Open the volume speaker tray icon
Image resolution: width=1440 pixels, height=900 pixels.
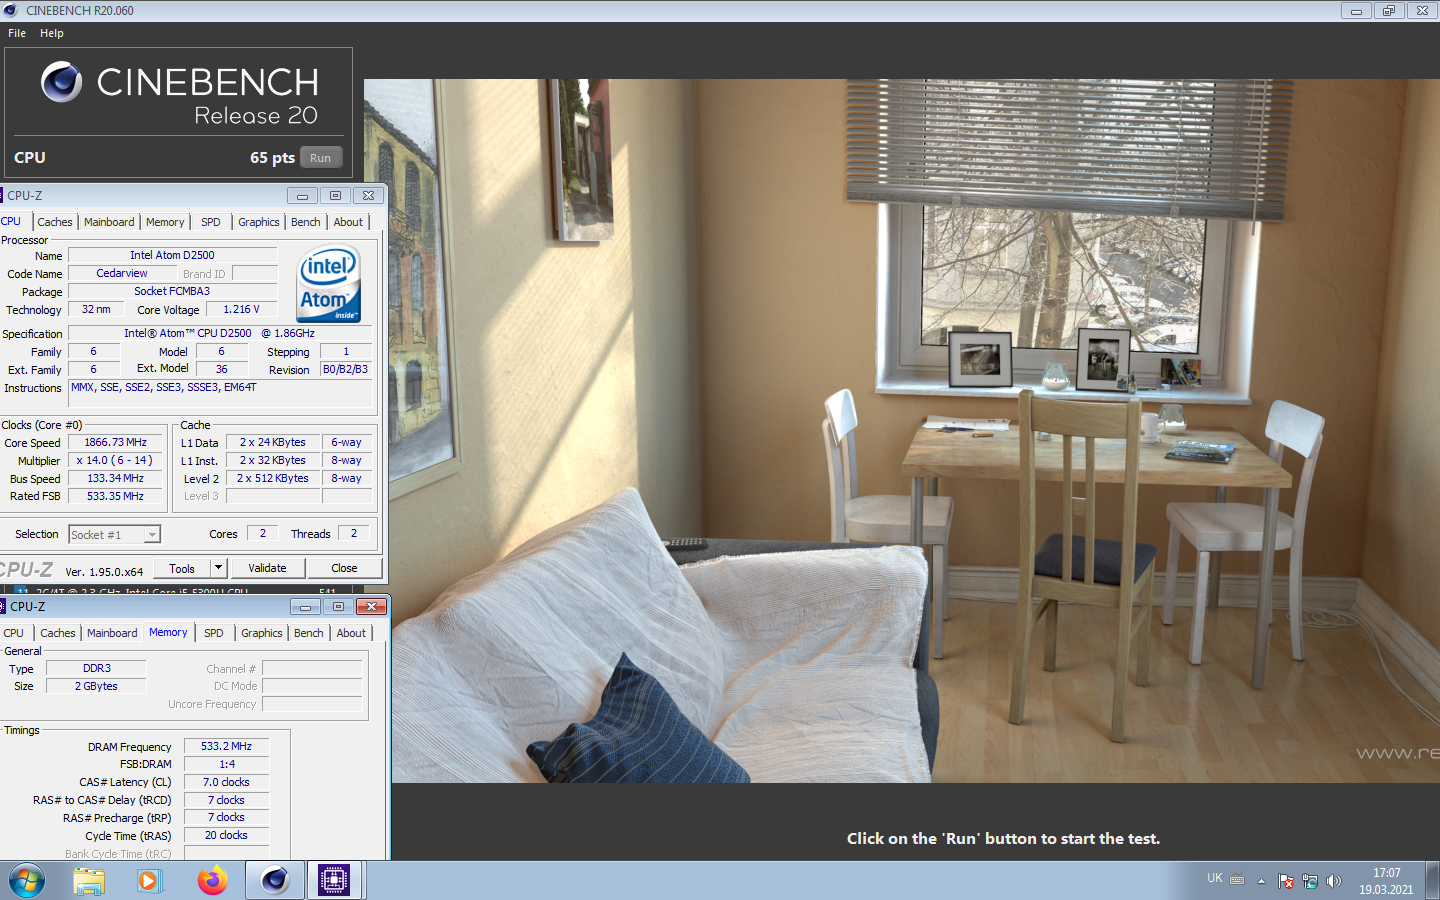tap(1334, 881)
